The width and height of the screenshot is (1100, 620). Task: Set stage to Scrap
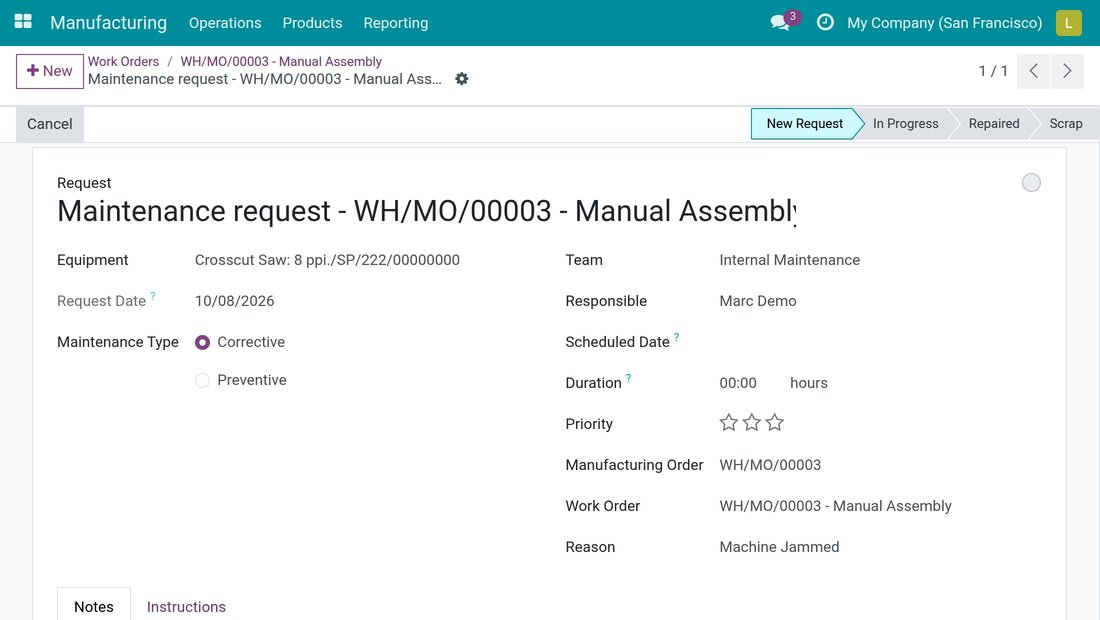pos(1066,123)
